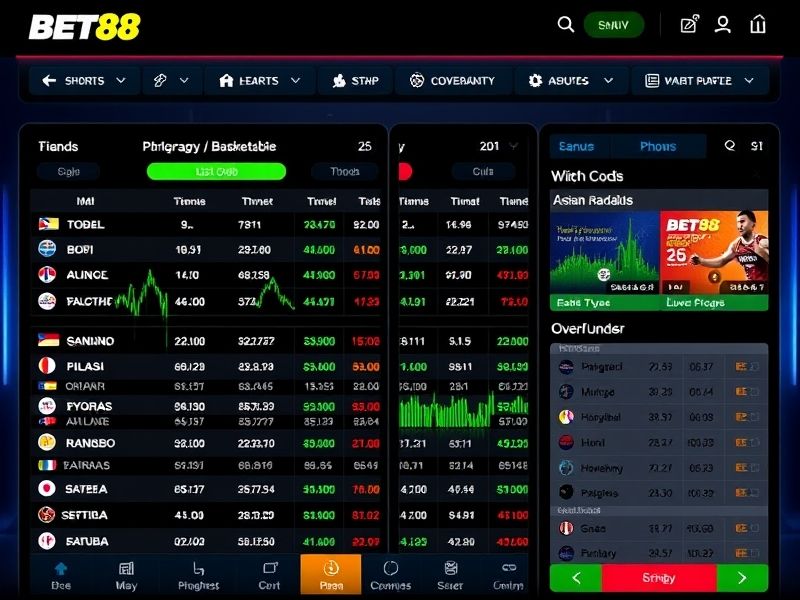Screen dimensions: 800x600
Task: Click the Eatis Tyoe green label
Action: coord(605,303)
